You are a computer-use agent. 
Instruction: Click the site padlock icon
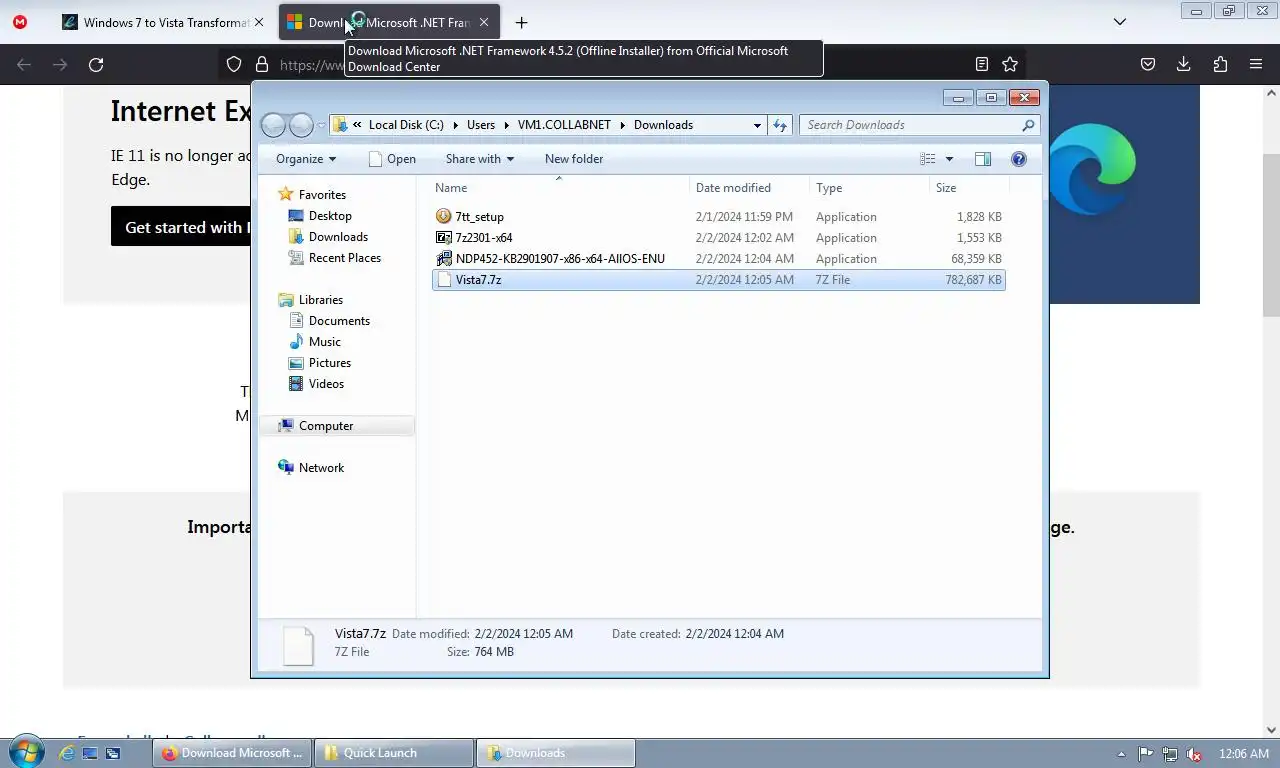click(x=262, y=65)
